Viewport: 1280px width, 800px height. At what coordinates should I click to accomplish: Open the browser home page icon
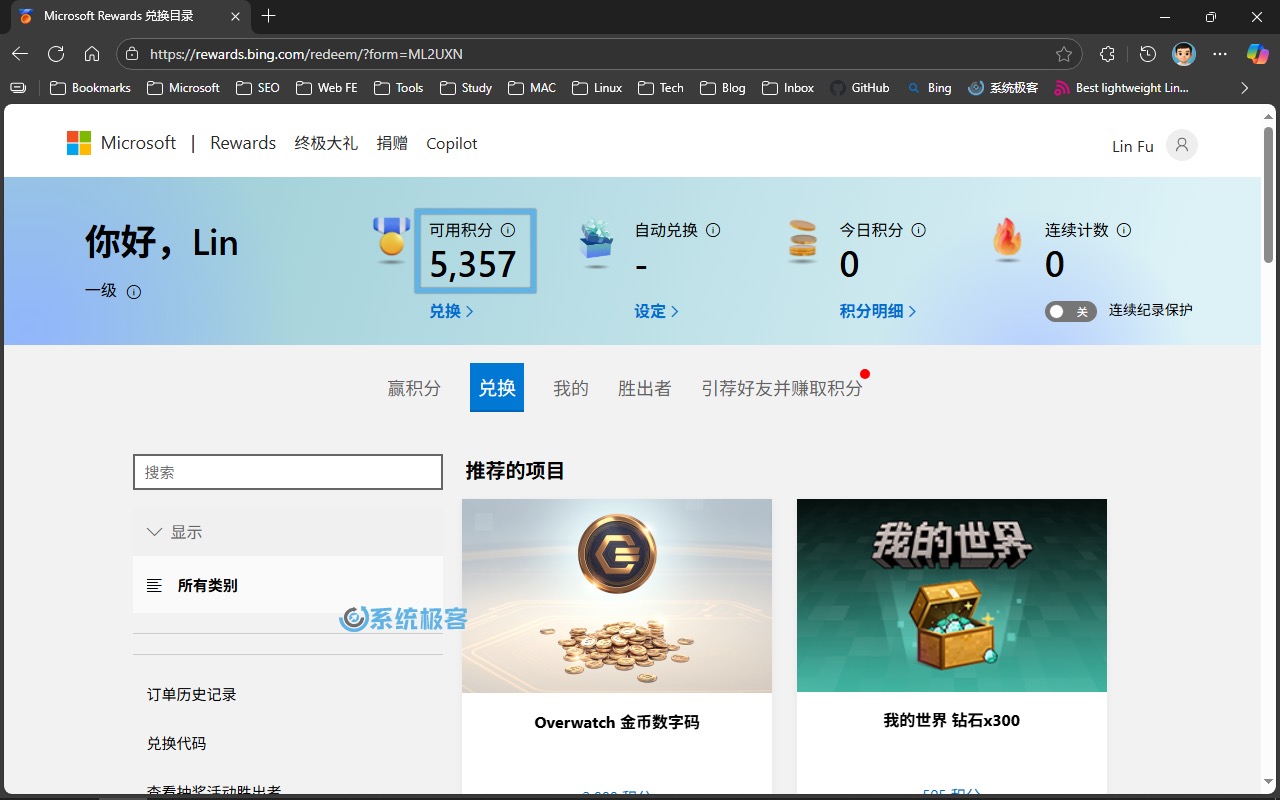[x=92, y=54]
